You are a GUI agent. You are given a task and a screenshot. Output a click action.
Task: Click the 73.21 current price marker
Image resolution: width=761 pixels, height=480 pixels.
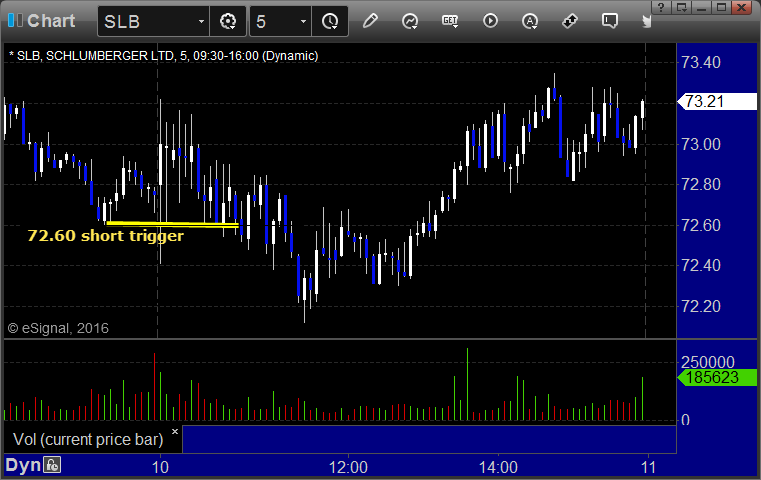717,101
